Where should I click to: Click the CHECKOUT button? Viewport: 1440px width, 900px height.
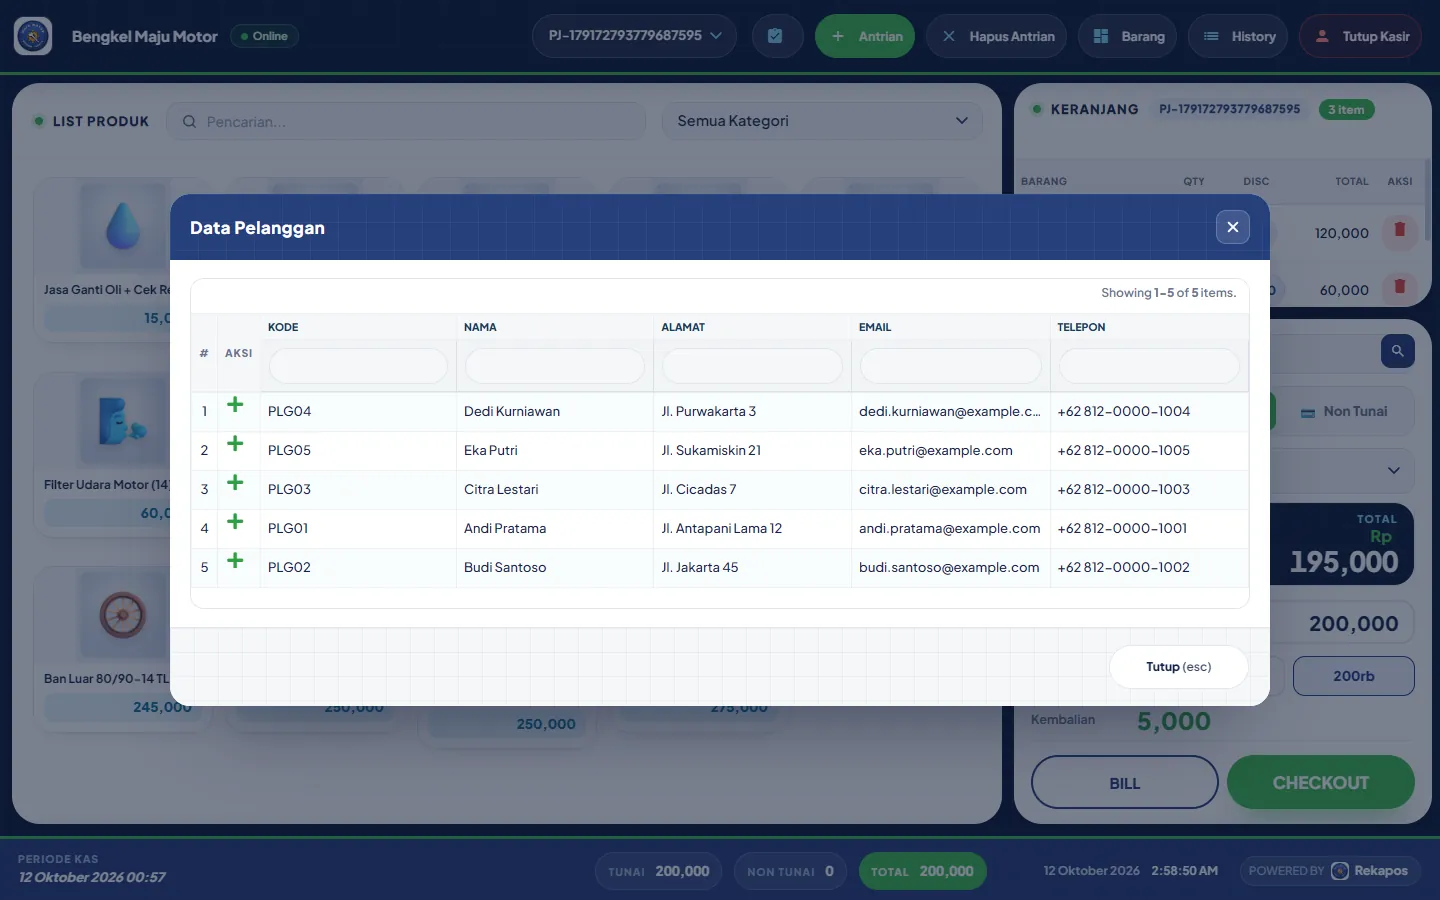click(1321, 783)
